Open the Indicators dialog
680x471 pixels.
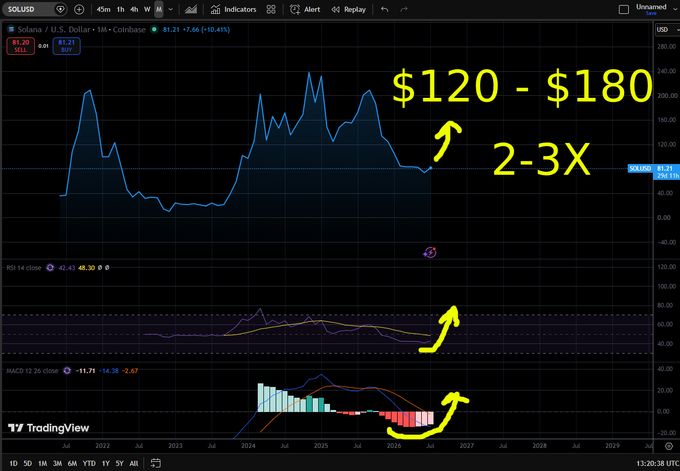[233, 9]
